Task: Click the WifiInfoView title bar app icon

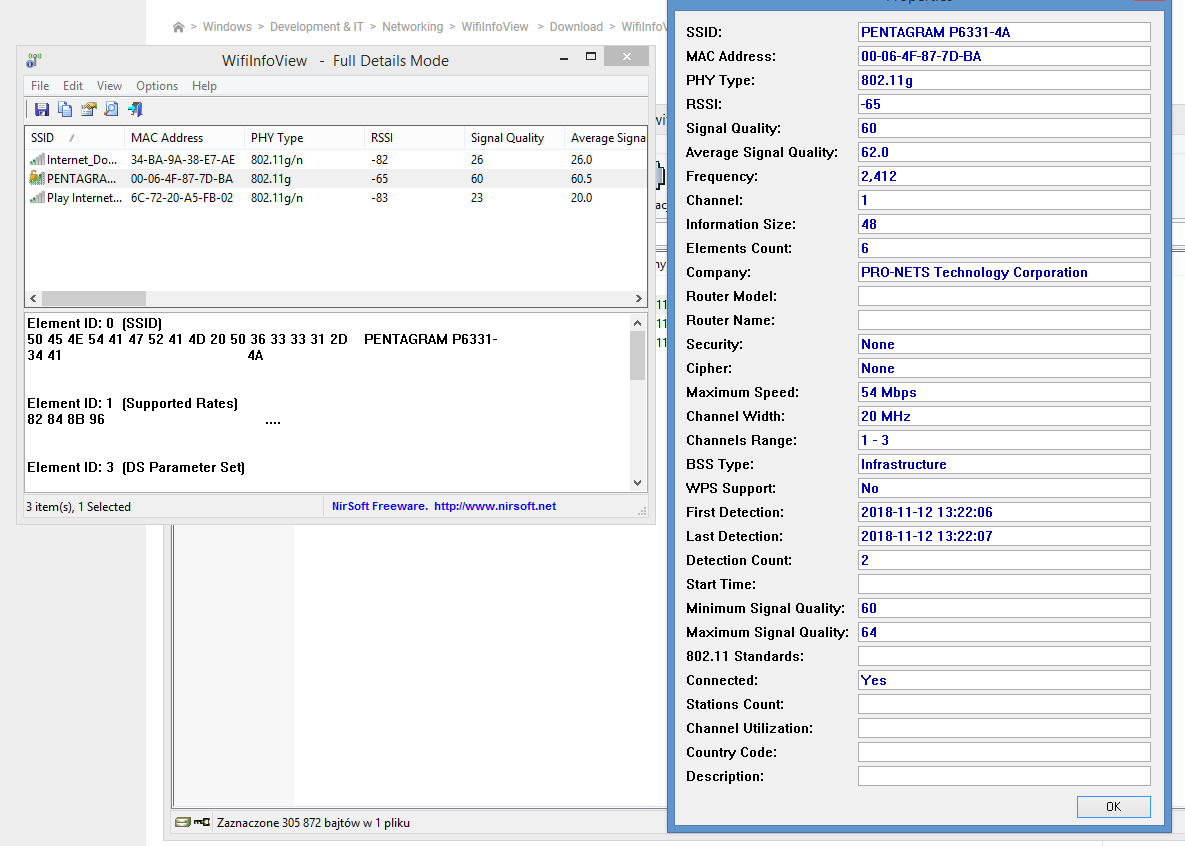Action: [34, 60]
